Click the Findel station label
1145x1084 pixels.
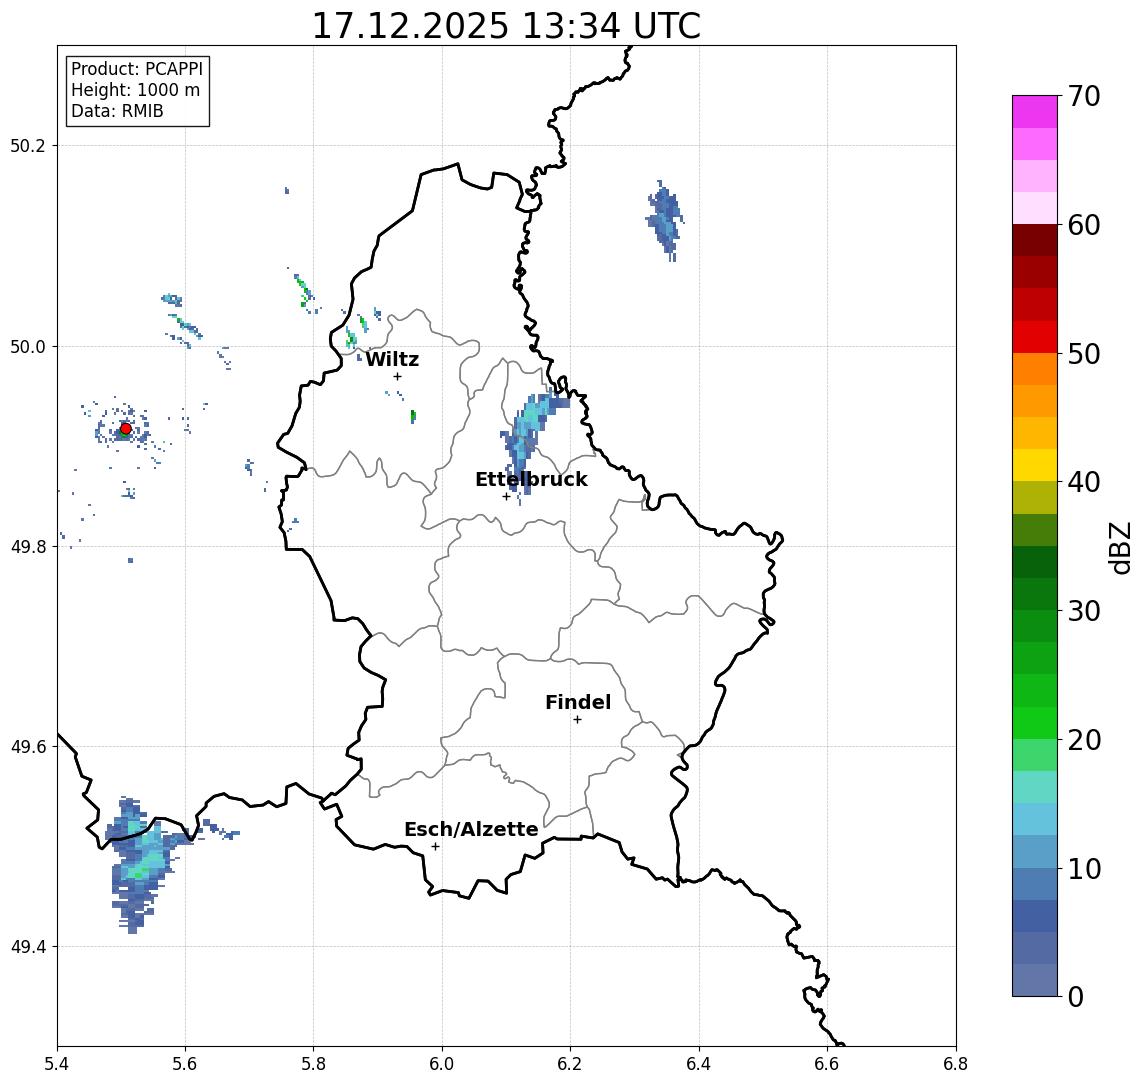coord(578,702)
